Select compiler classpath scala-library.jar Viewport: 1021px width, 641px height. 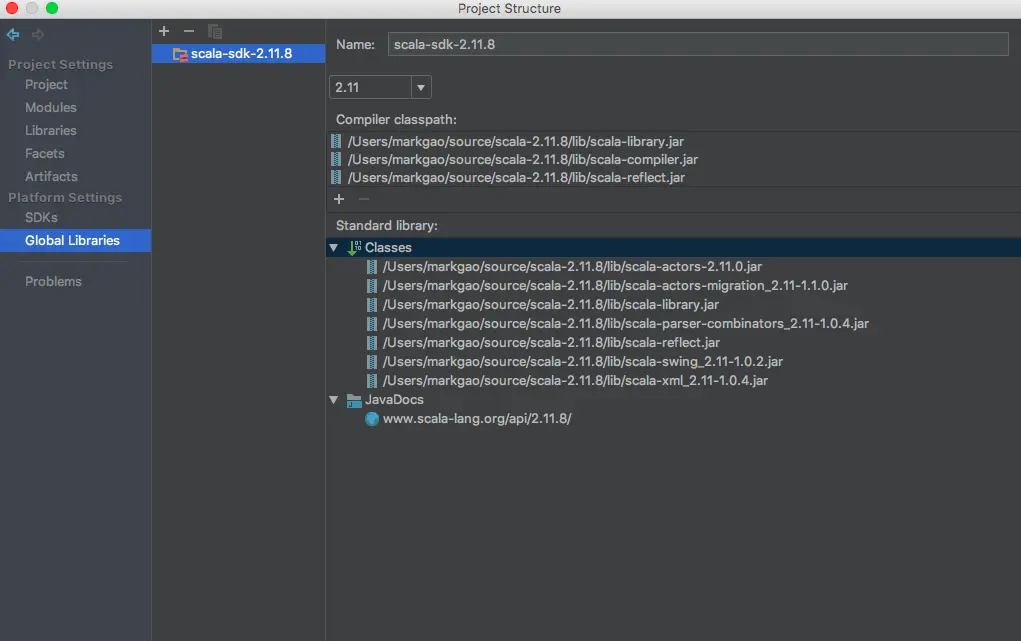pyautogui.click(x=516, y=141)
